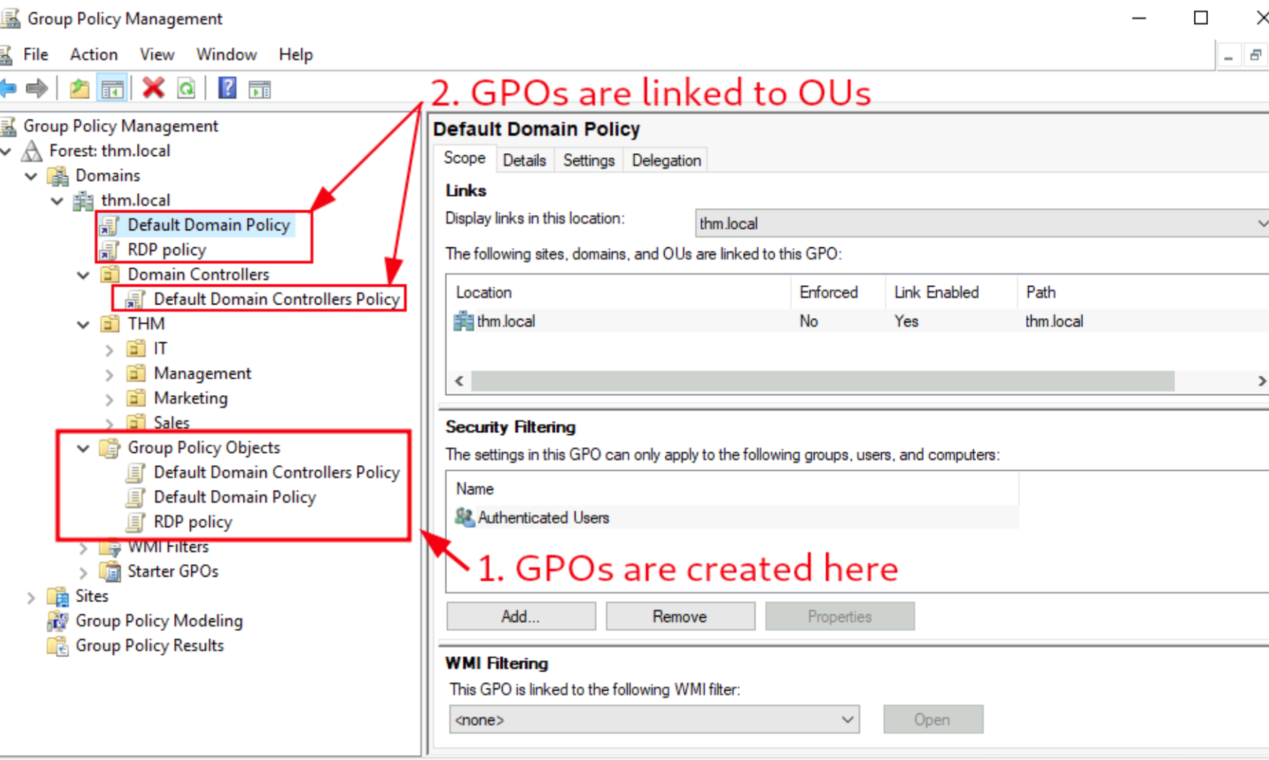Select the Domains container icon in the tree
The height and width of the screenshot is (760, 1269).
point(59,175)
